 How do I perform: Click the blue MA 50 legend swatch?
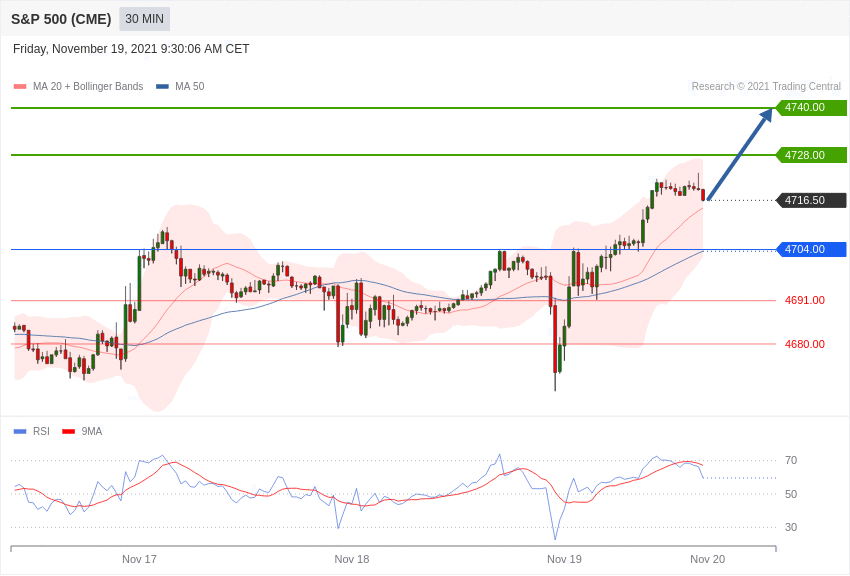click(162, 87)
